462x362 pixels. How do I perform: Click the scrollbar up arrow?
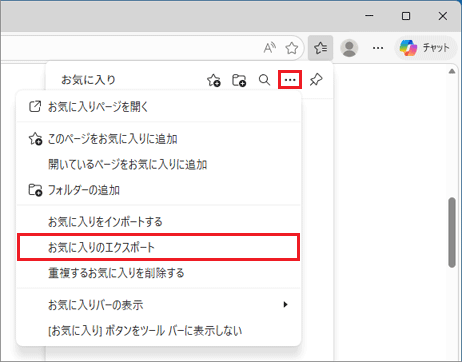pos(452,71)
